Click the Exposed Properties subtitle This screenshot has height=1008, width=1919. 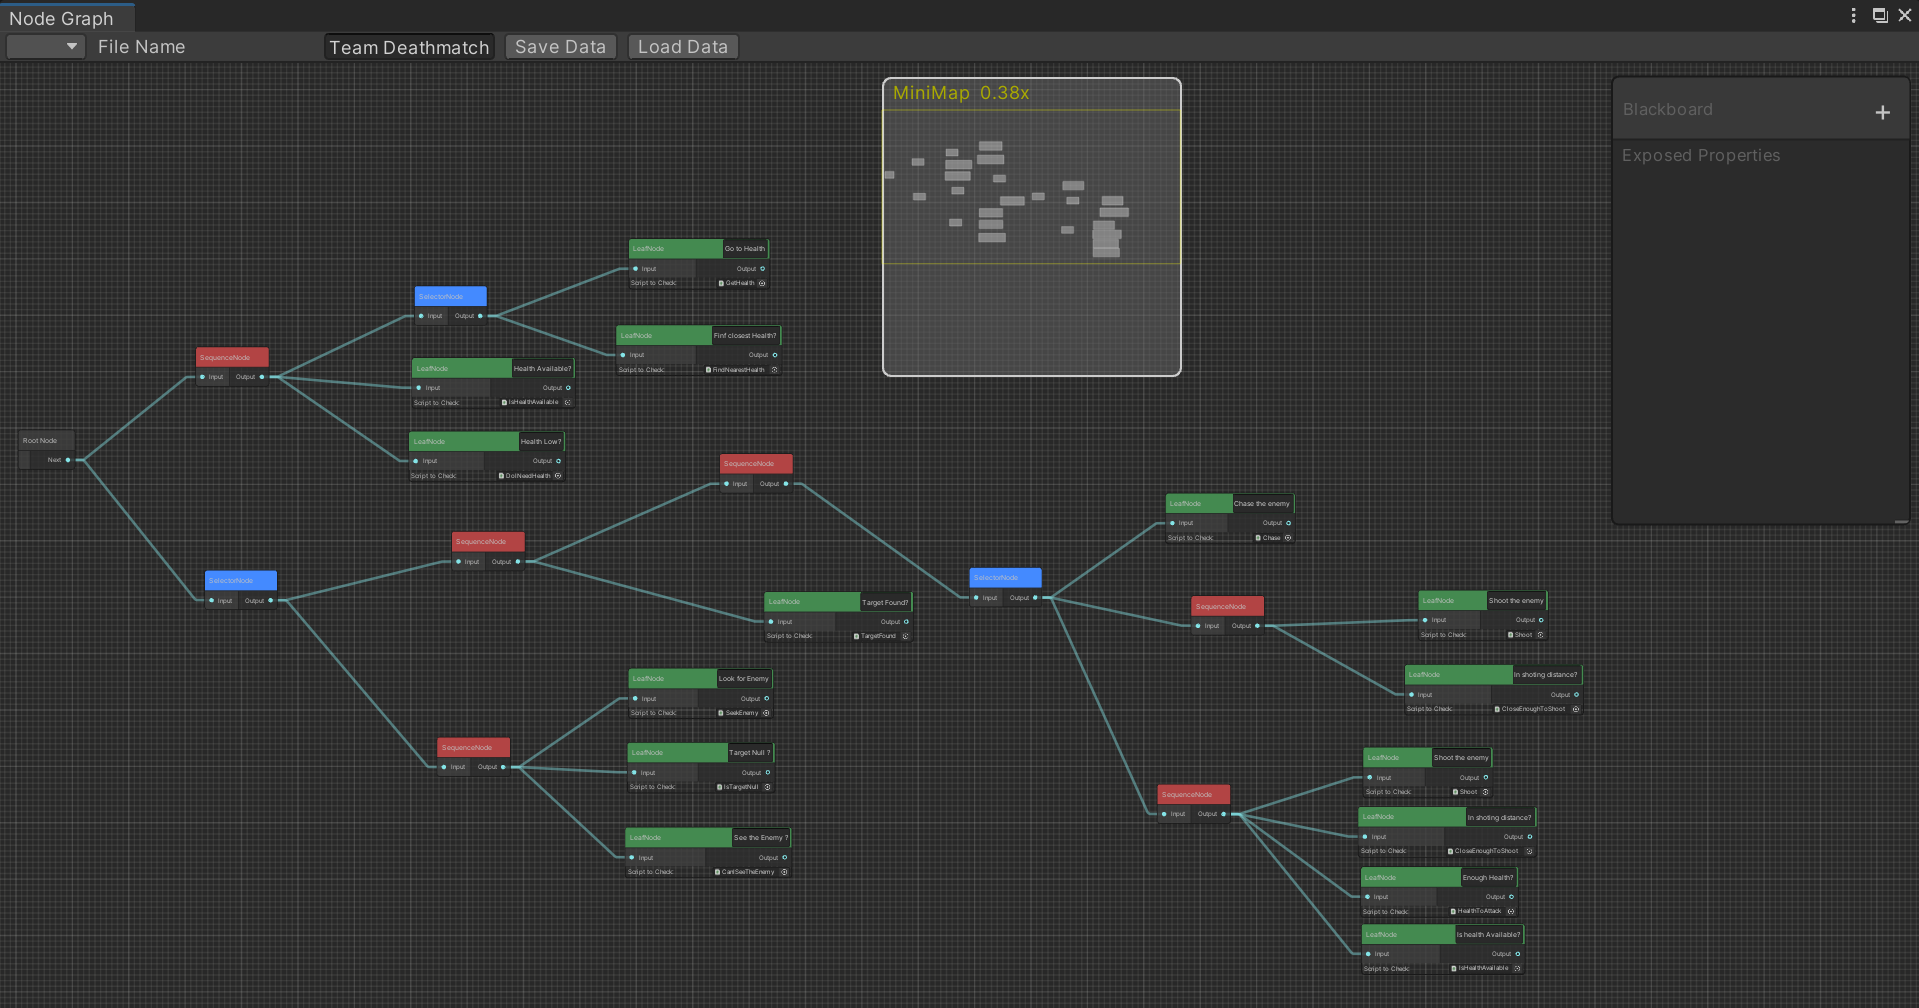point(1701,156)
